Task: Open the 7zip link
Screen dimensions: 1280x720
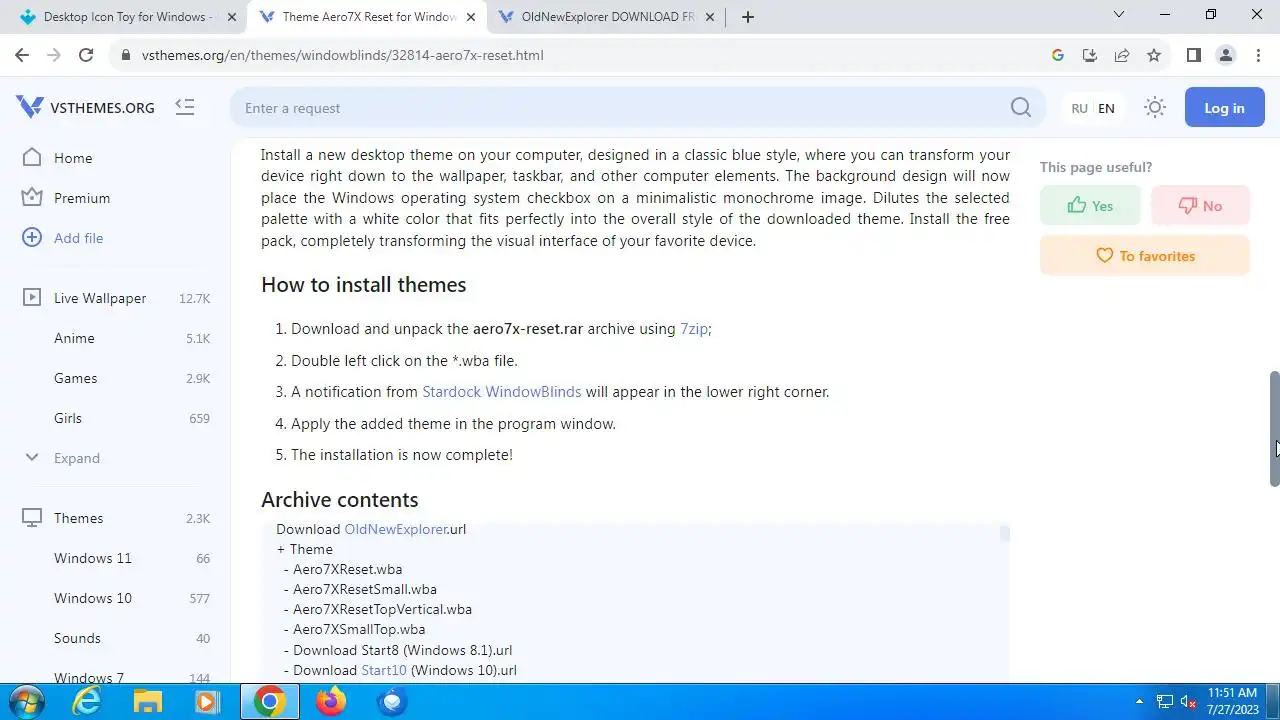Action: (x=694, y=329)
